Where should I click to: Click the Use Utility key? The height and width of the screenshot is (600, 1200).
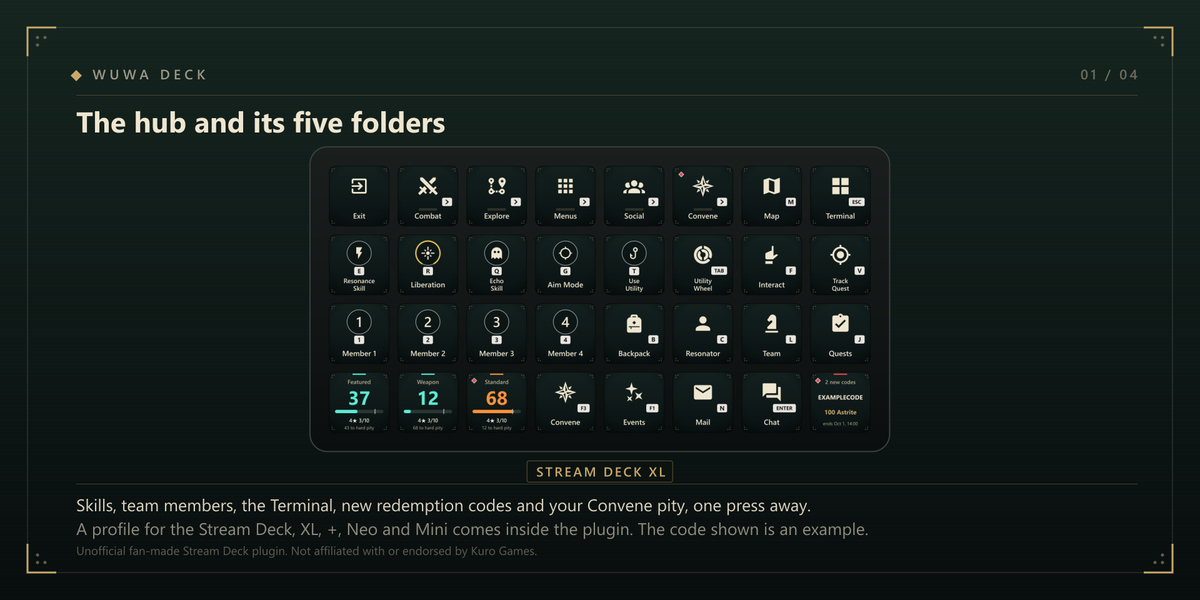pyautogui.click(x=634, y=265)
